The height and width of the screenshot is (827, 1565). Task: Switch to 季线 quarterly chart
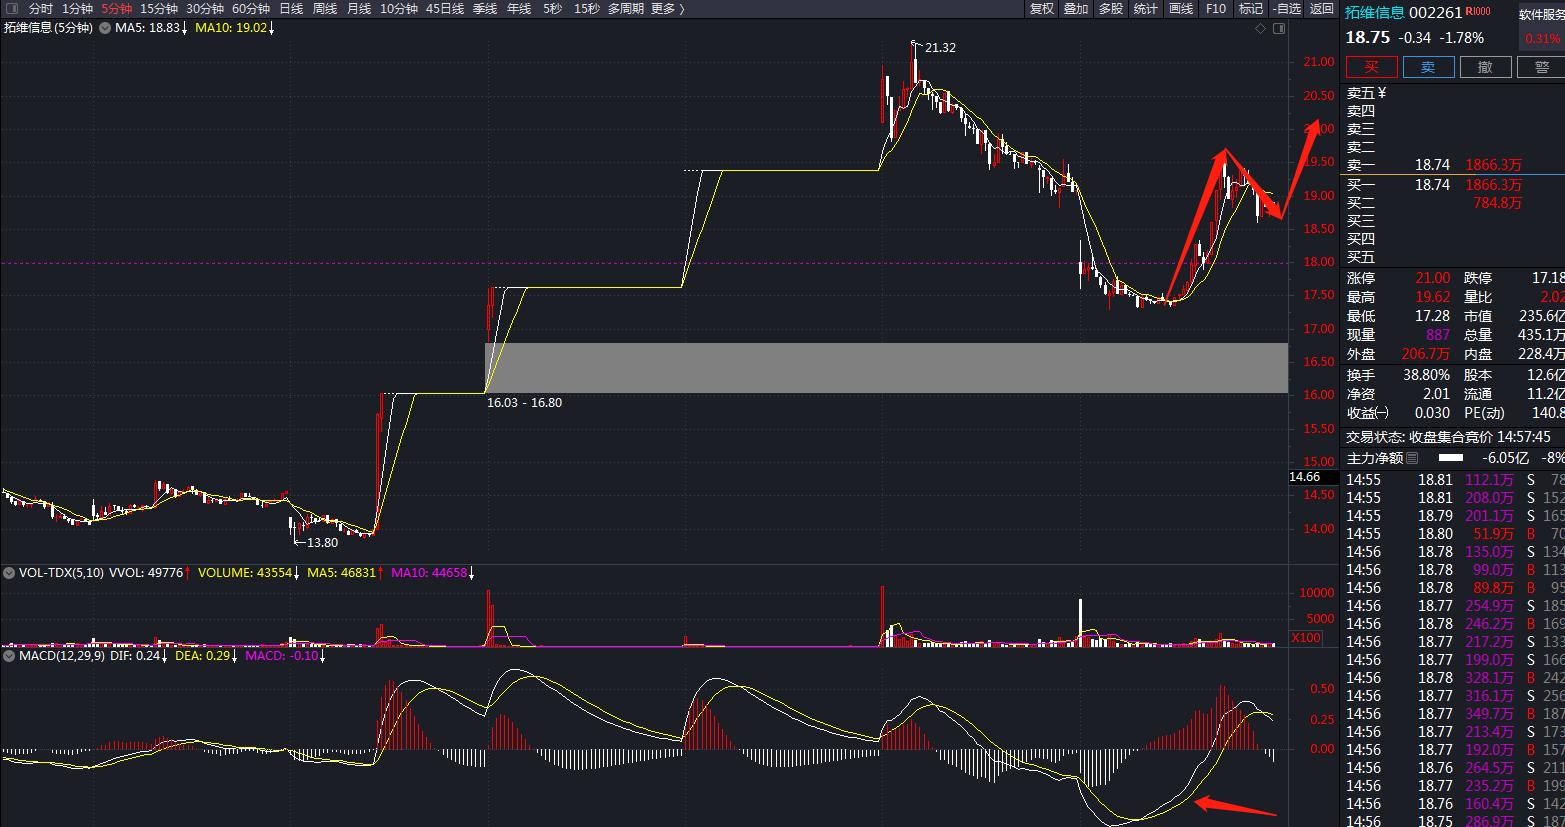[x=485, y=8]
